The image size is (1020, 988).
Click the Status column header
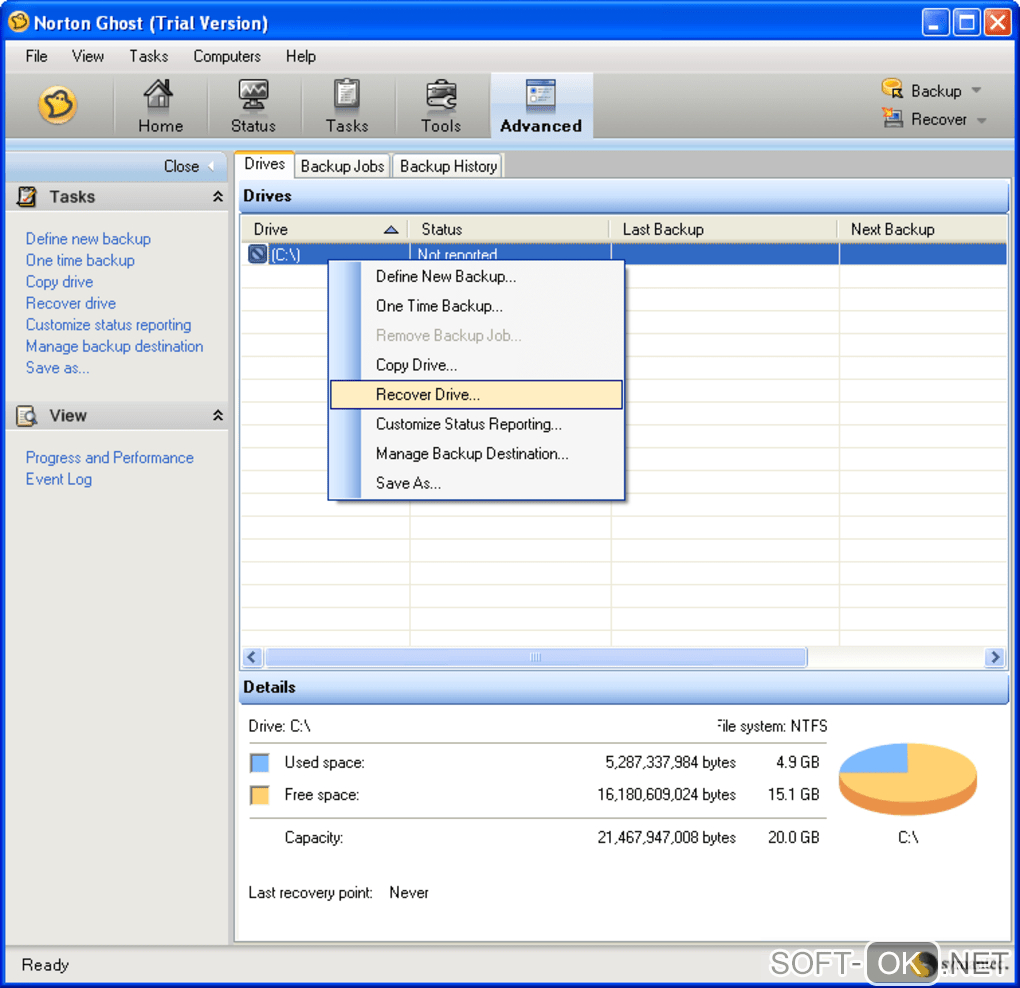(x=509, y=230)
